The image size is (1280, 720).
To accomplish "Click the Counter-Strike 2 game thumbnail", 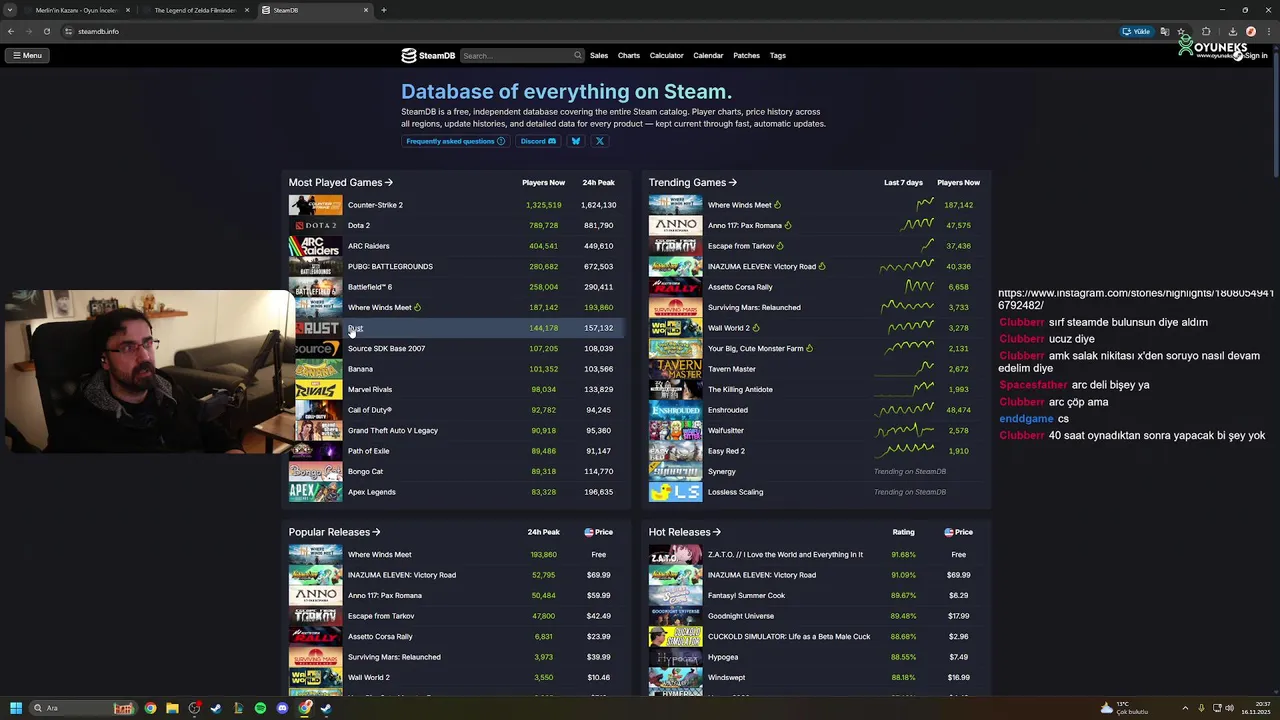I will coord(315,205).
